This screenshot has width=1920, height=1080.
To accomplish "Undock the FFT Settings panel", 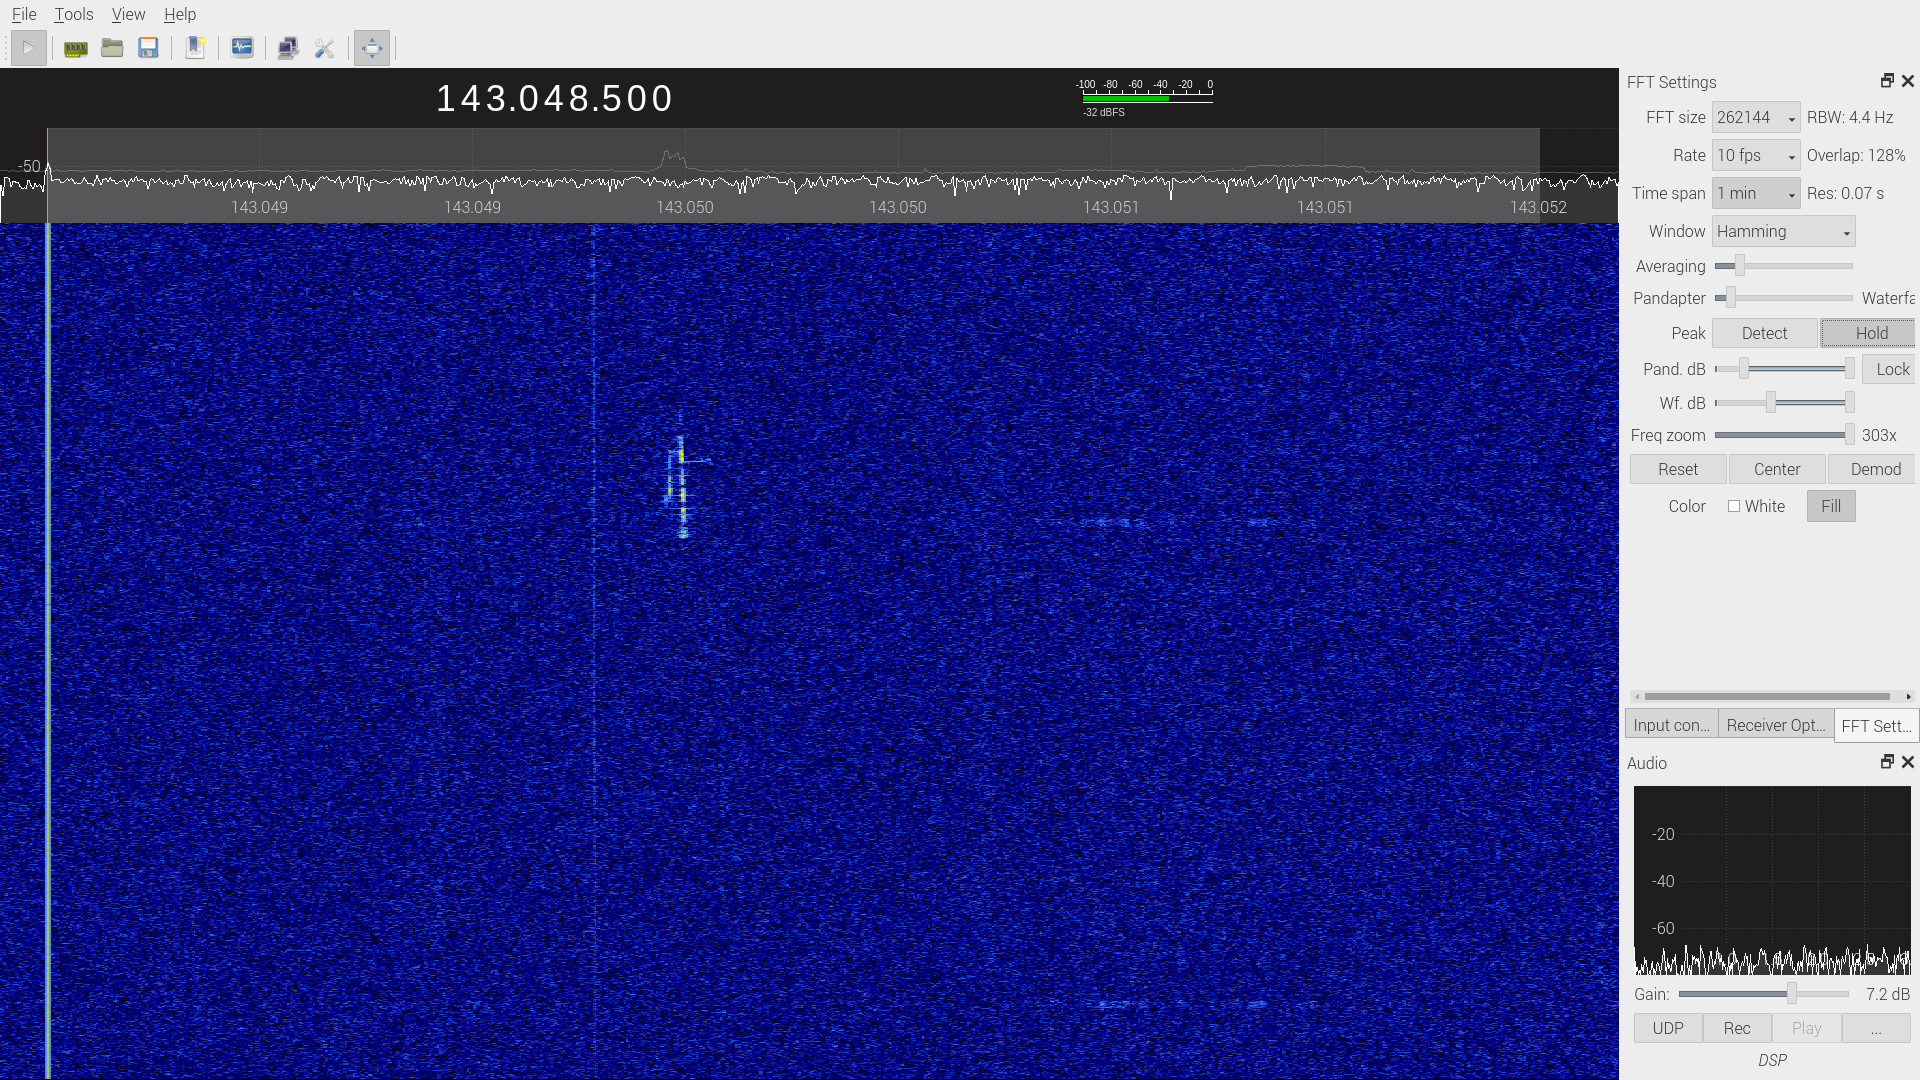I will [1887, 81].
